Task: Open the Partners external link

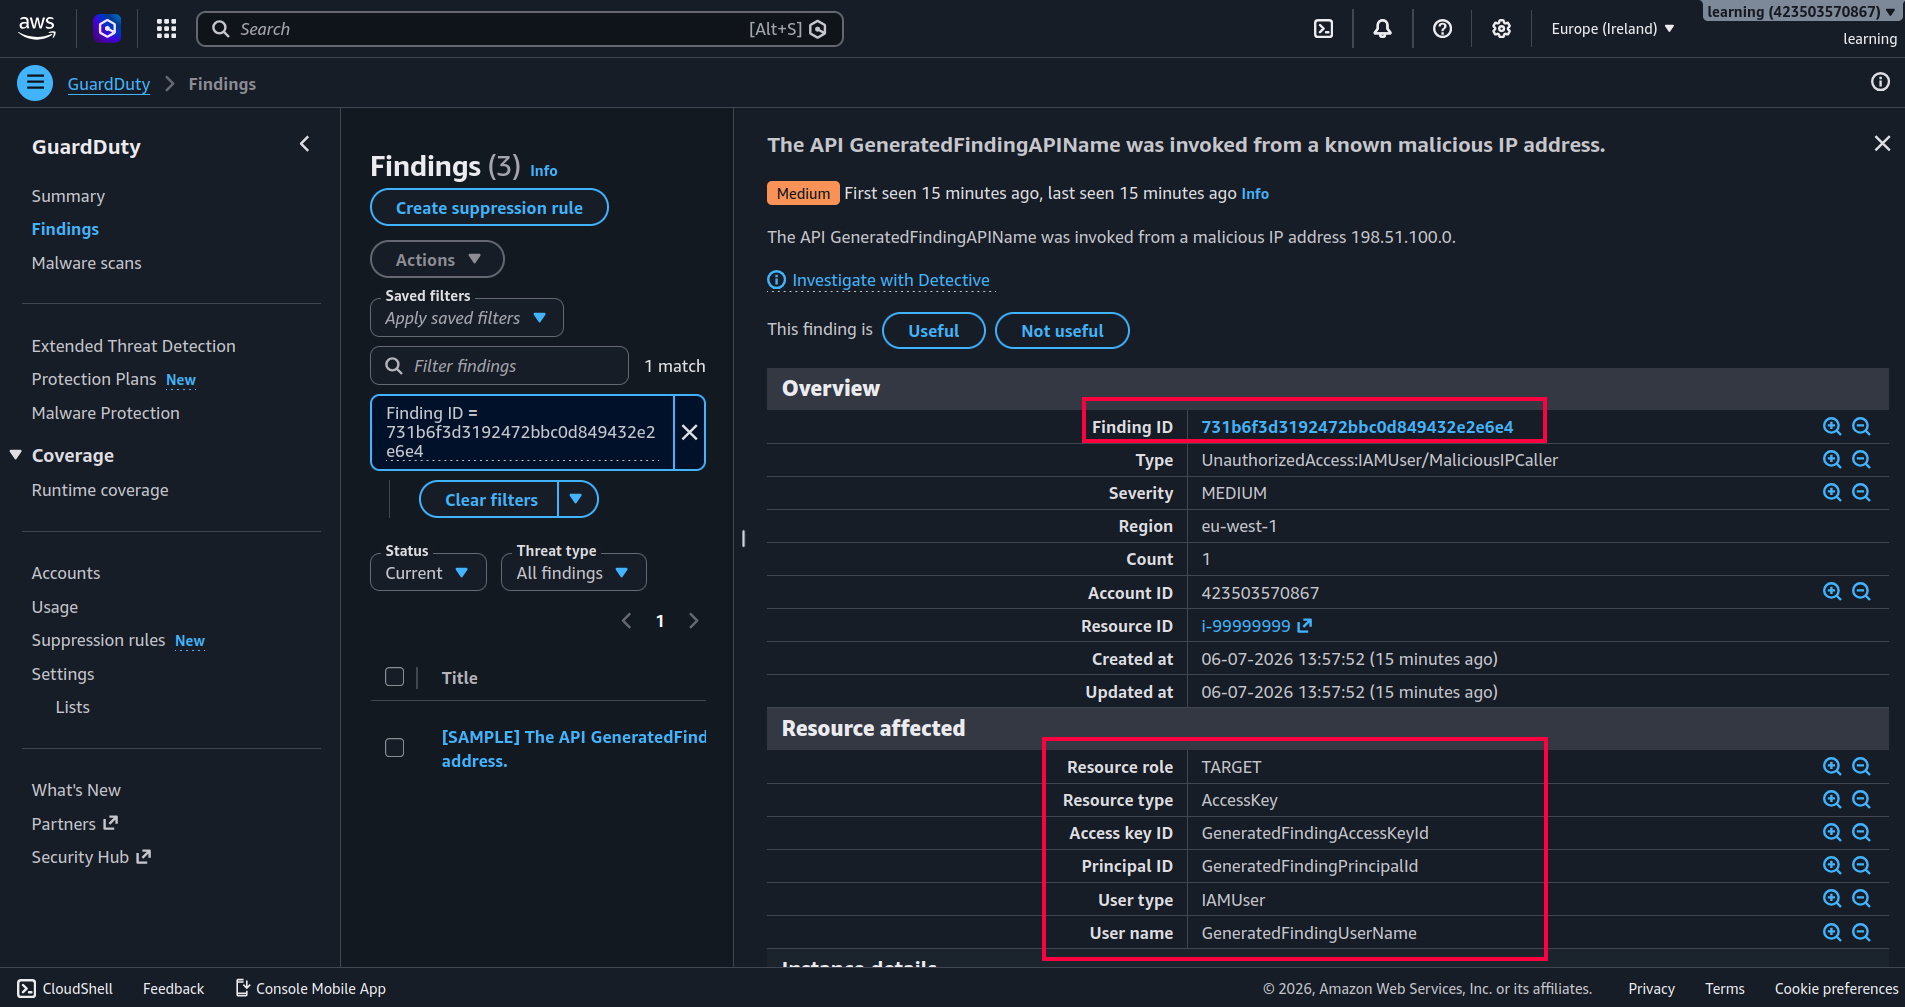Action: tap(75, 824)
